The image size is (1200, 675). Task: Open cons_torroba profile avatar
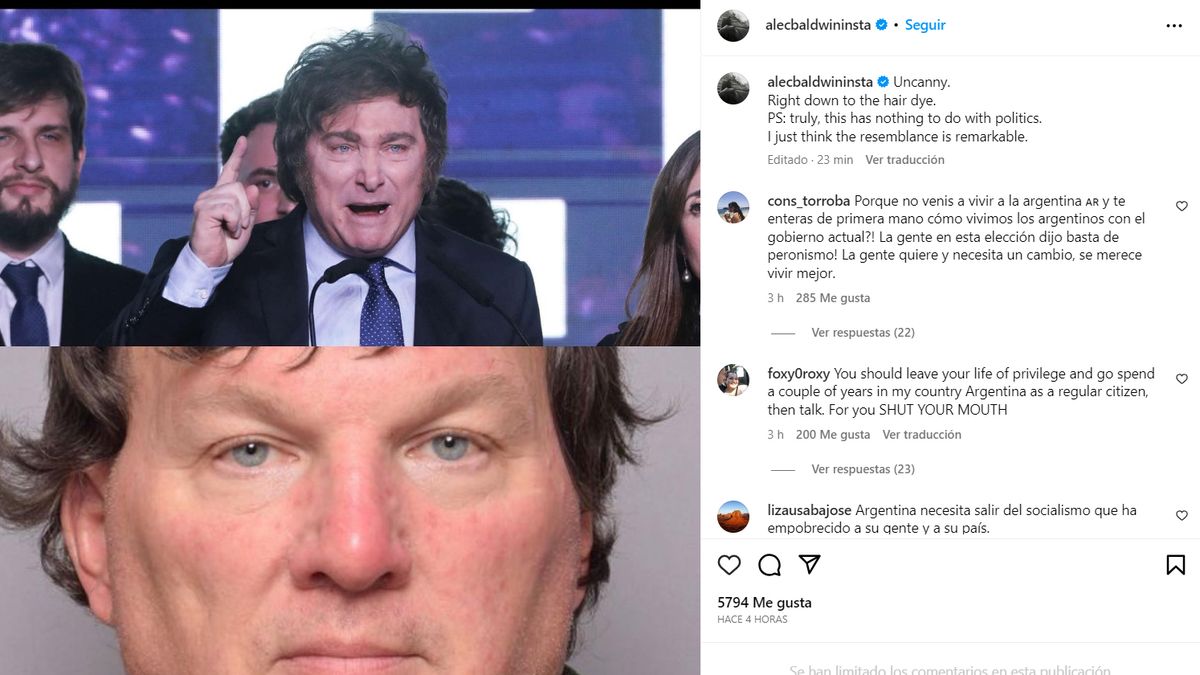coord(734,207)
